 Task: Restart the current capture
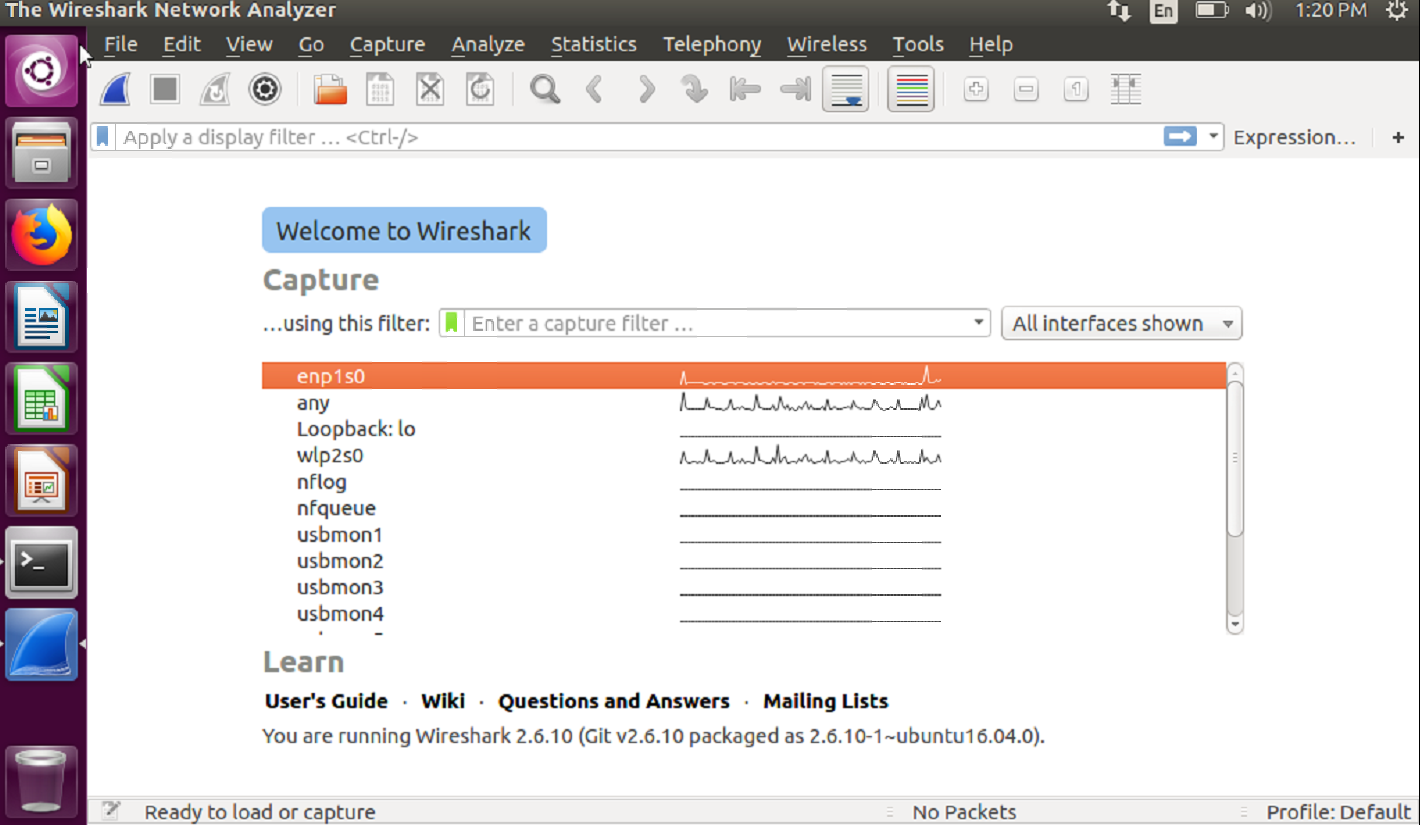click(x=215, y=90)
